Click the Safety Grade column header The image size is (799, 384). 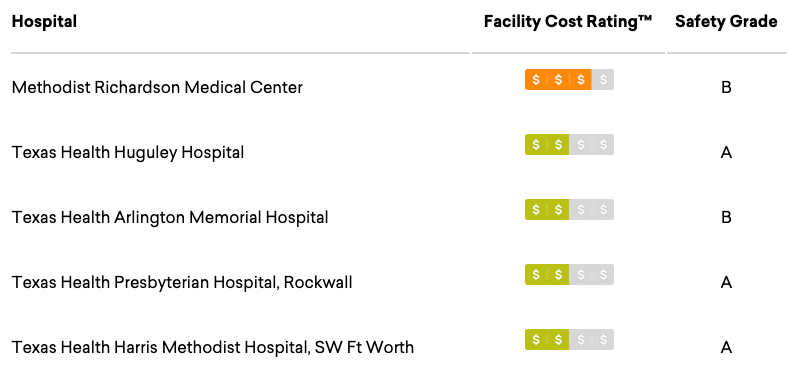click(726, 22)
